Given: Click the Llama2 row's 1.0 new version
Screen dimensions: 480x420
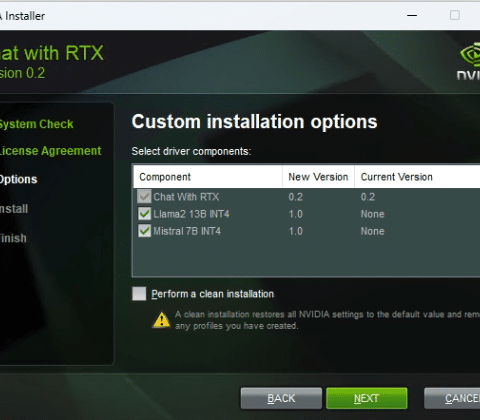Looking at the screenshot, I should pyautogui.click(x=296, y=214).
